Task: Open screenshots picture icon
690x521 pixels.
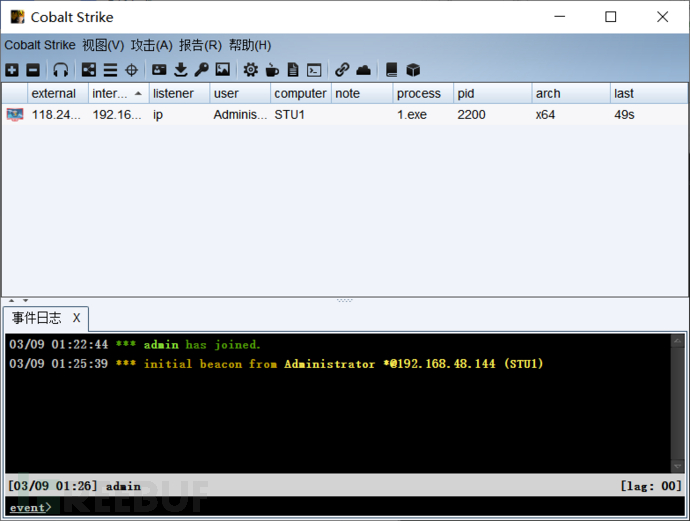Action: coord(223,70)
